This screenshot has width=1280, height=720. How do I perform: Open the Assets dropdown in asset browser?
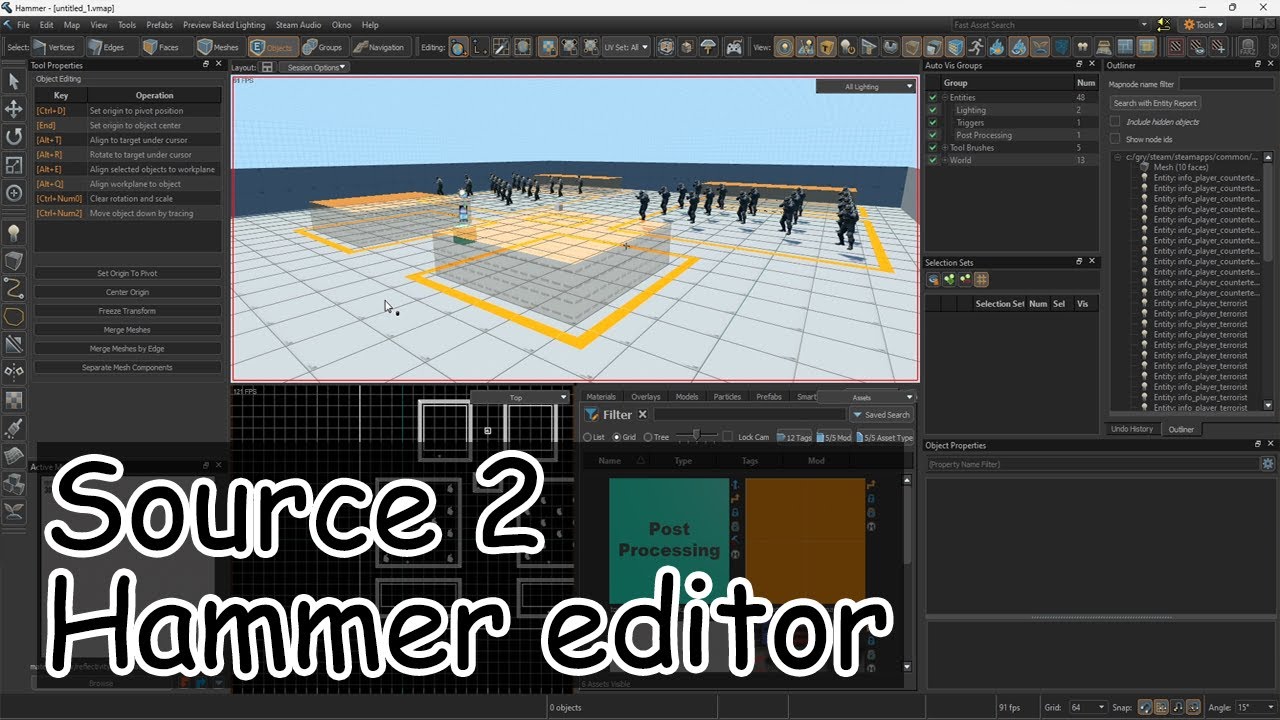tap(867, 397)
